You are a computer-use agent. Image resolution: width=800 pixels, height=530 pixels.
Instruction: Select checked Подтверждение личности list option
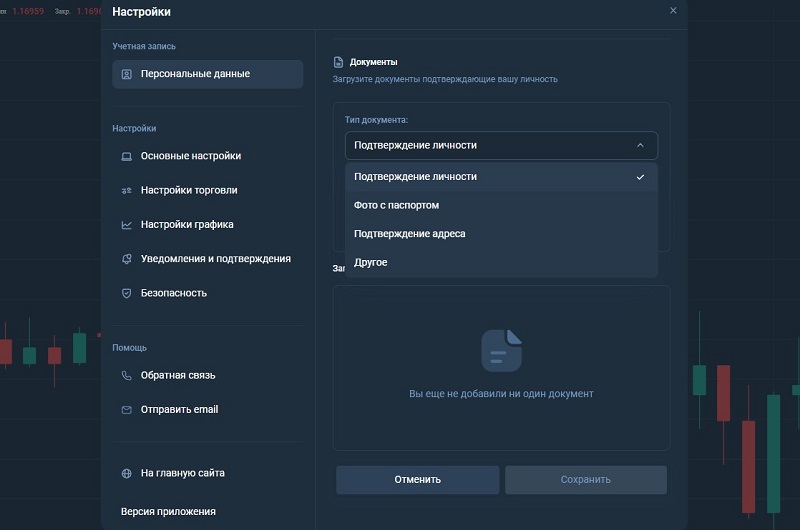coord(416,177)
